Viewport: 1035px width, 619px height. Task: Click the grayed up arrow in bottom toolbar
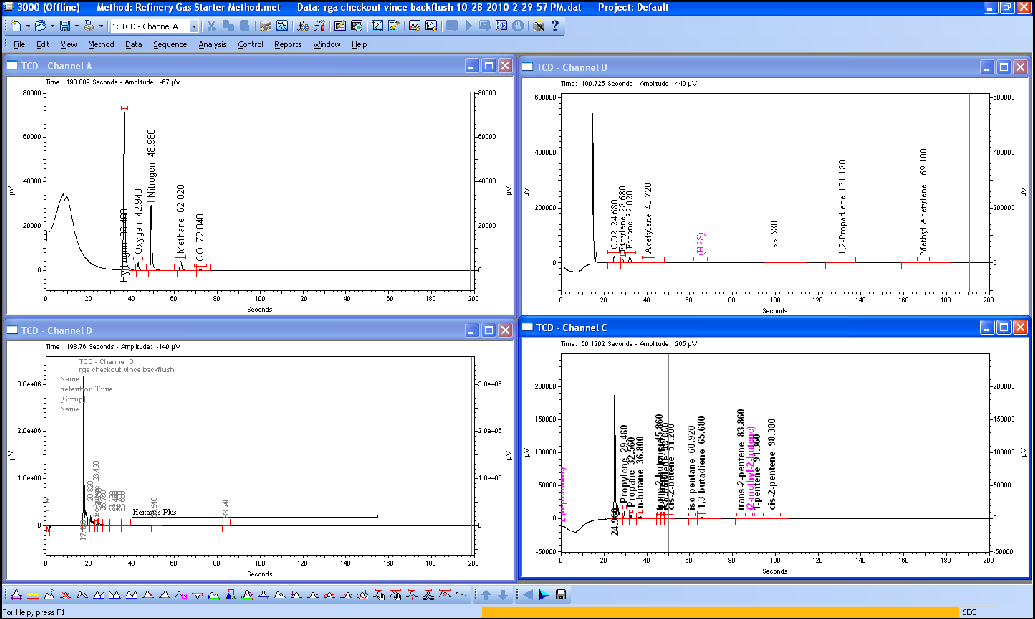pos(486,595)
